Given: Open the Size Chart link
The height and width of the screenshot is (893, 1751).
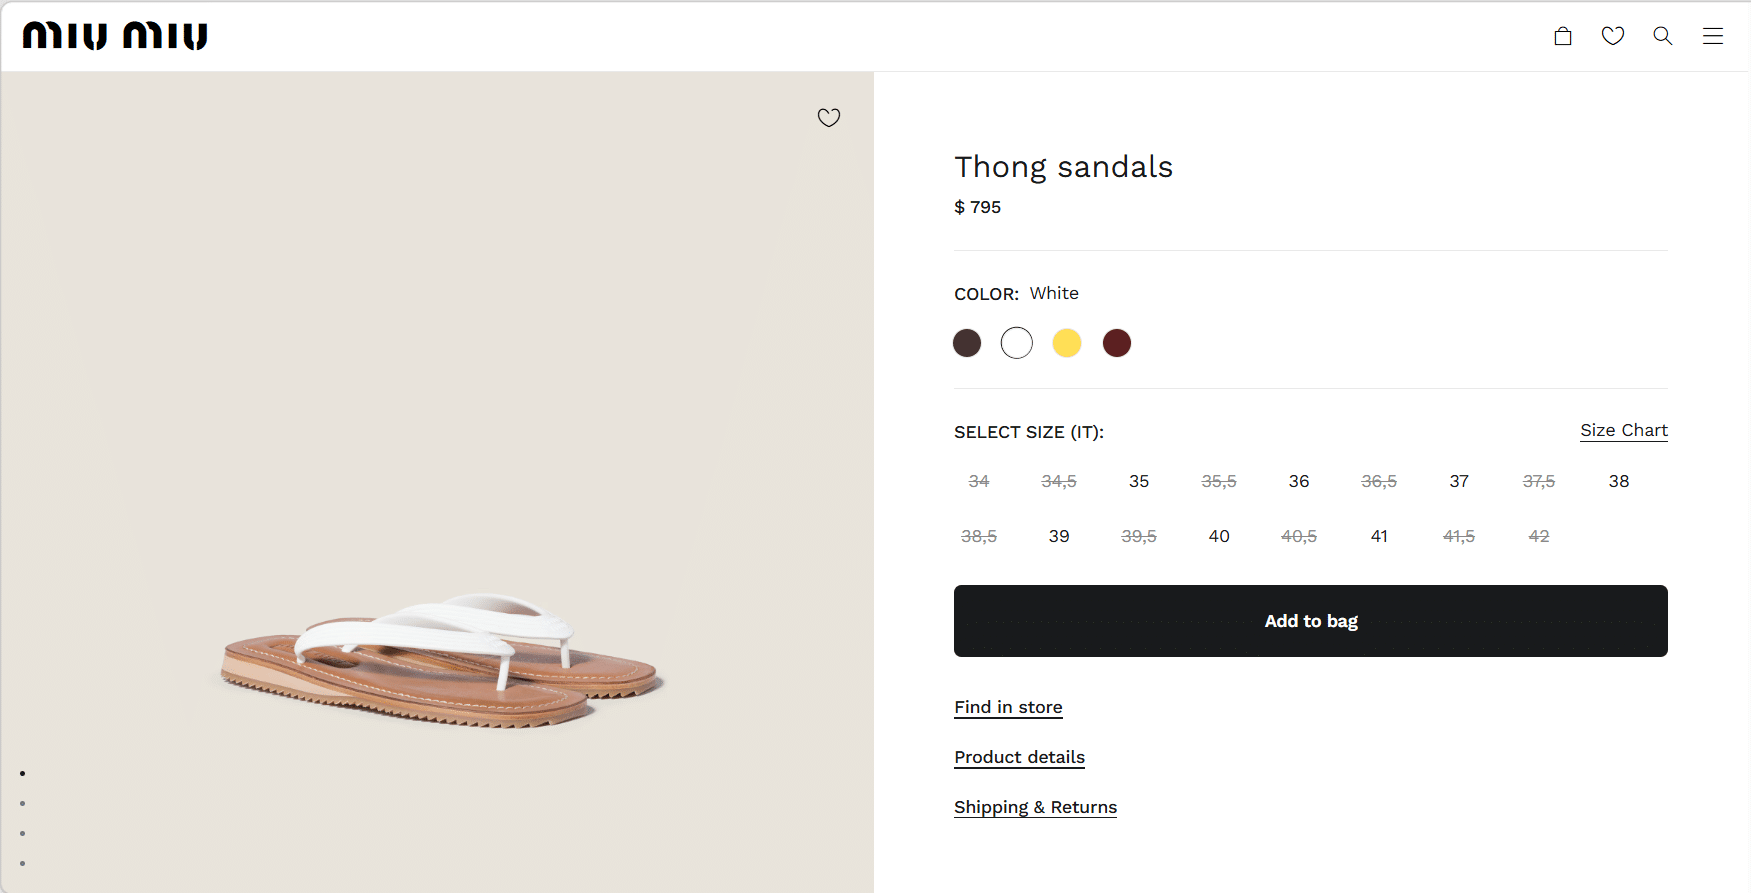Looking at the screenshot, I should pyautogui.click(x=1623, y=430).
